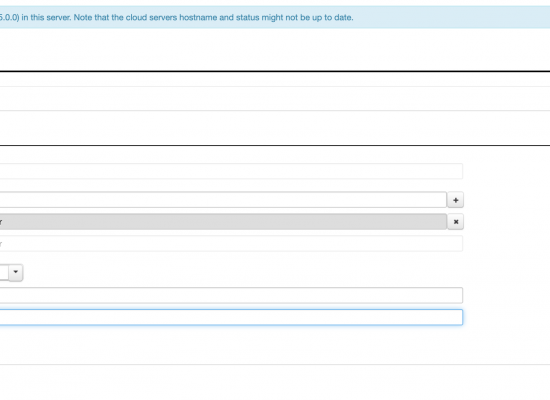Click the select box beside the caret
Image resolution: width=550 pixels, height=400 pixels.
(x=4, y=273)
